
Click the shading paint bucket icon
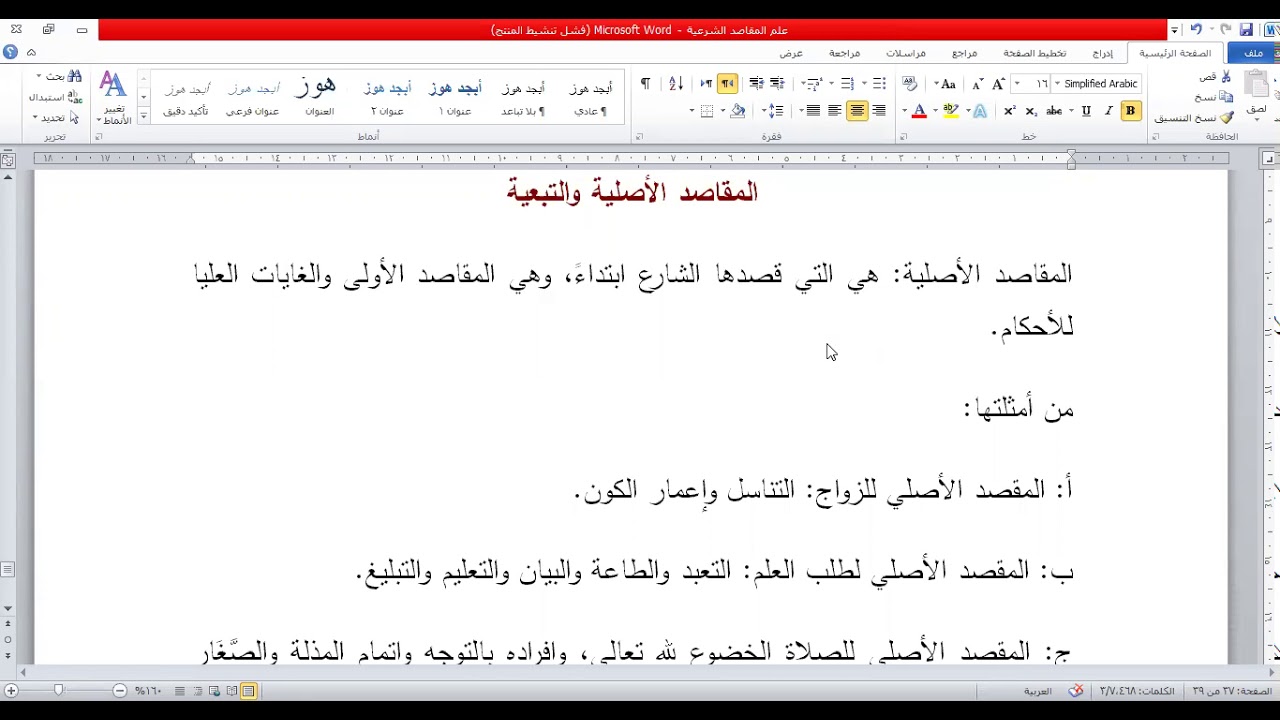coord(738,111)
